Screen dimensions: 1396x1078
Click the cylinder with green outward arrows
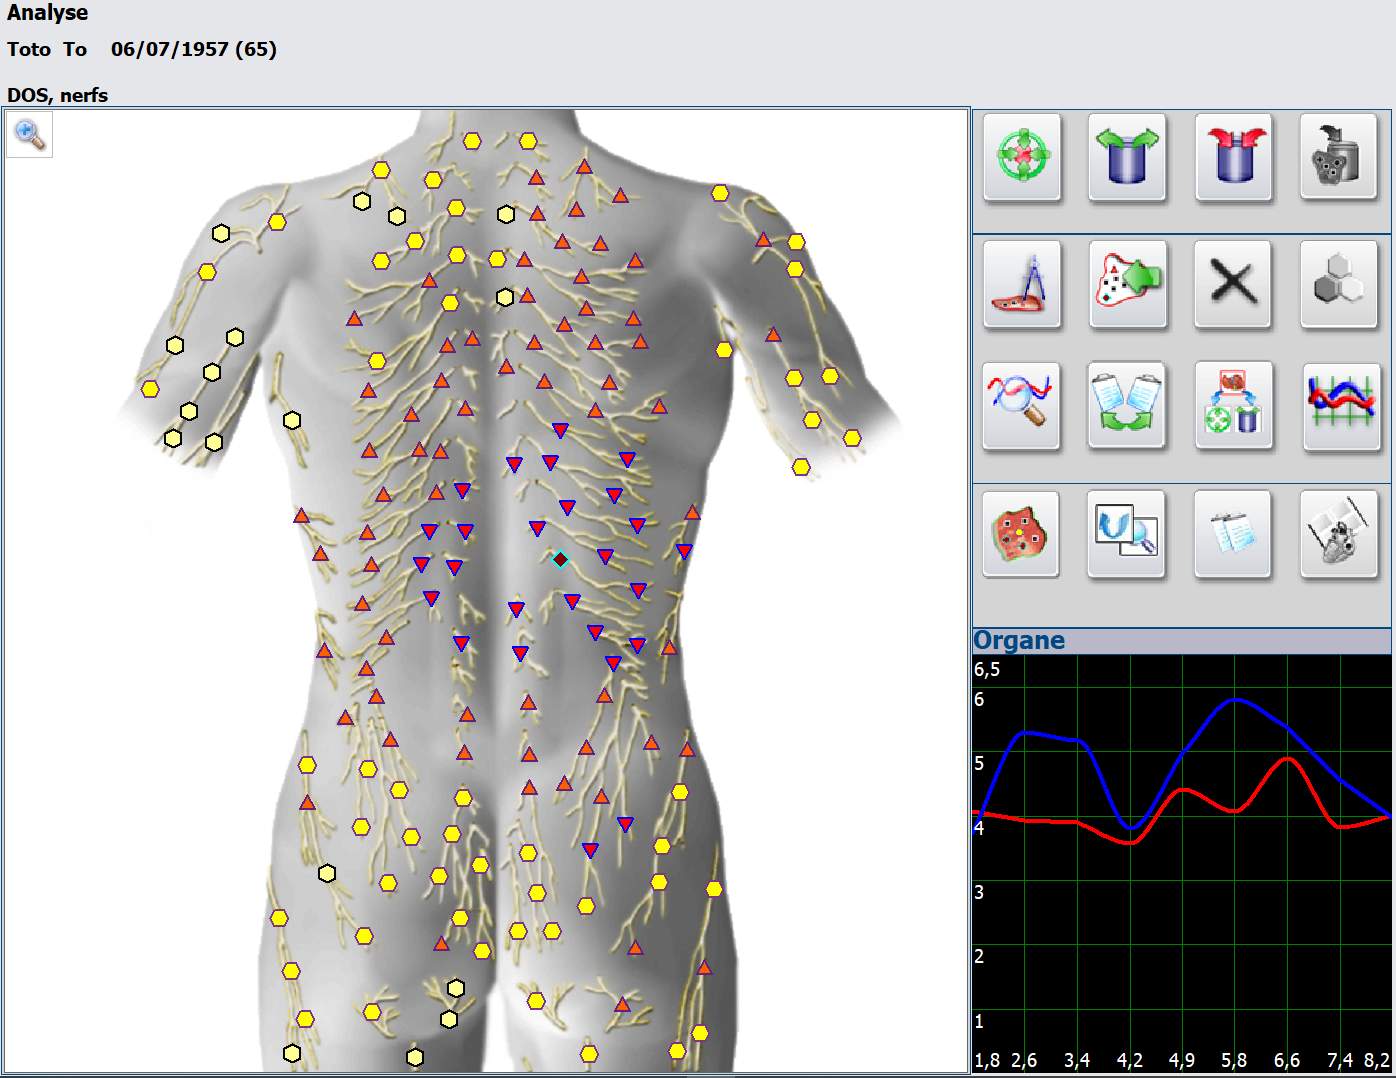[1127, 157]
